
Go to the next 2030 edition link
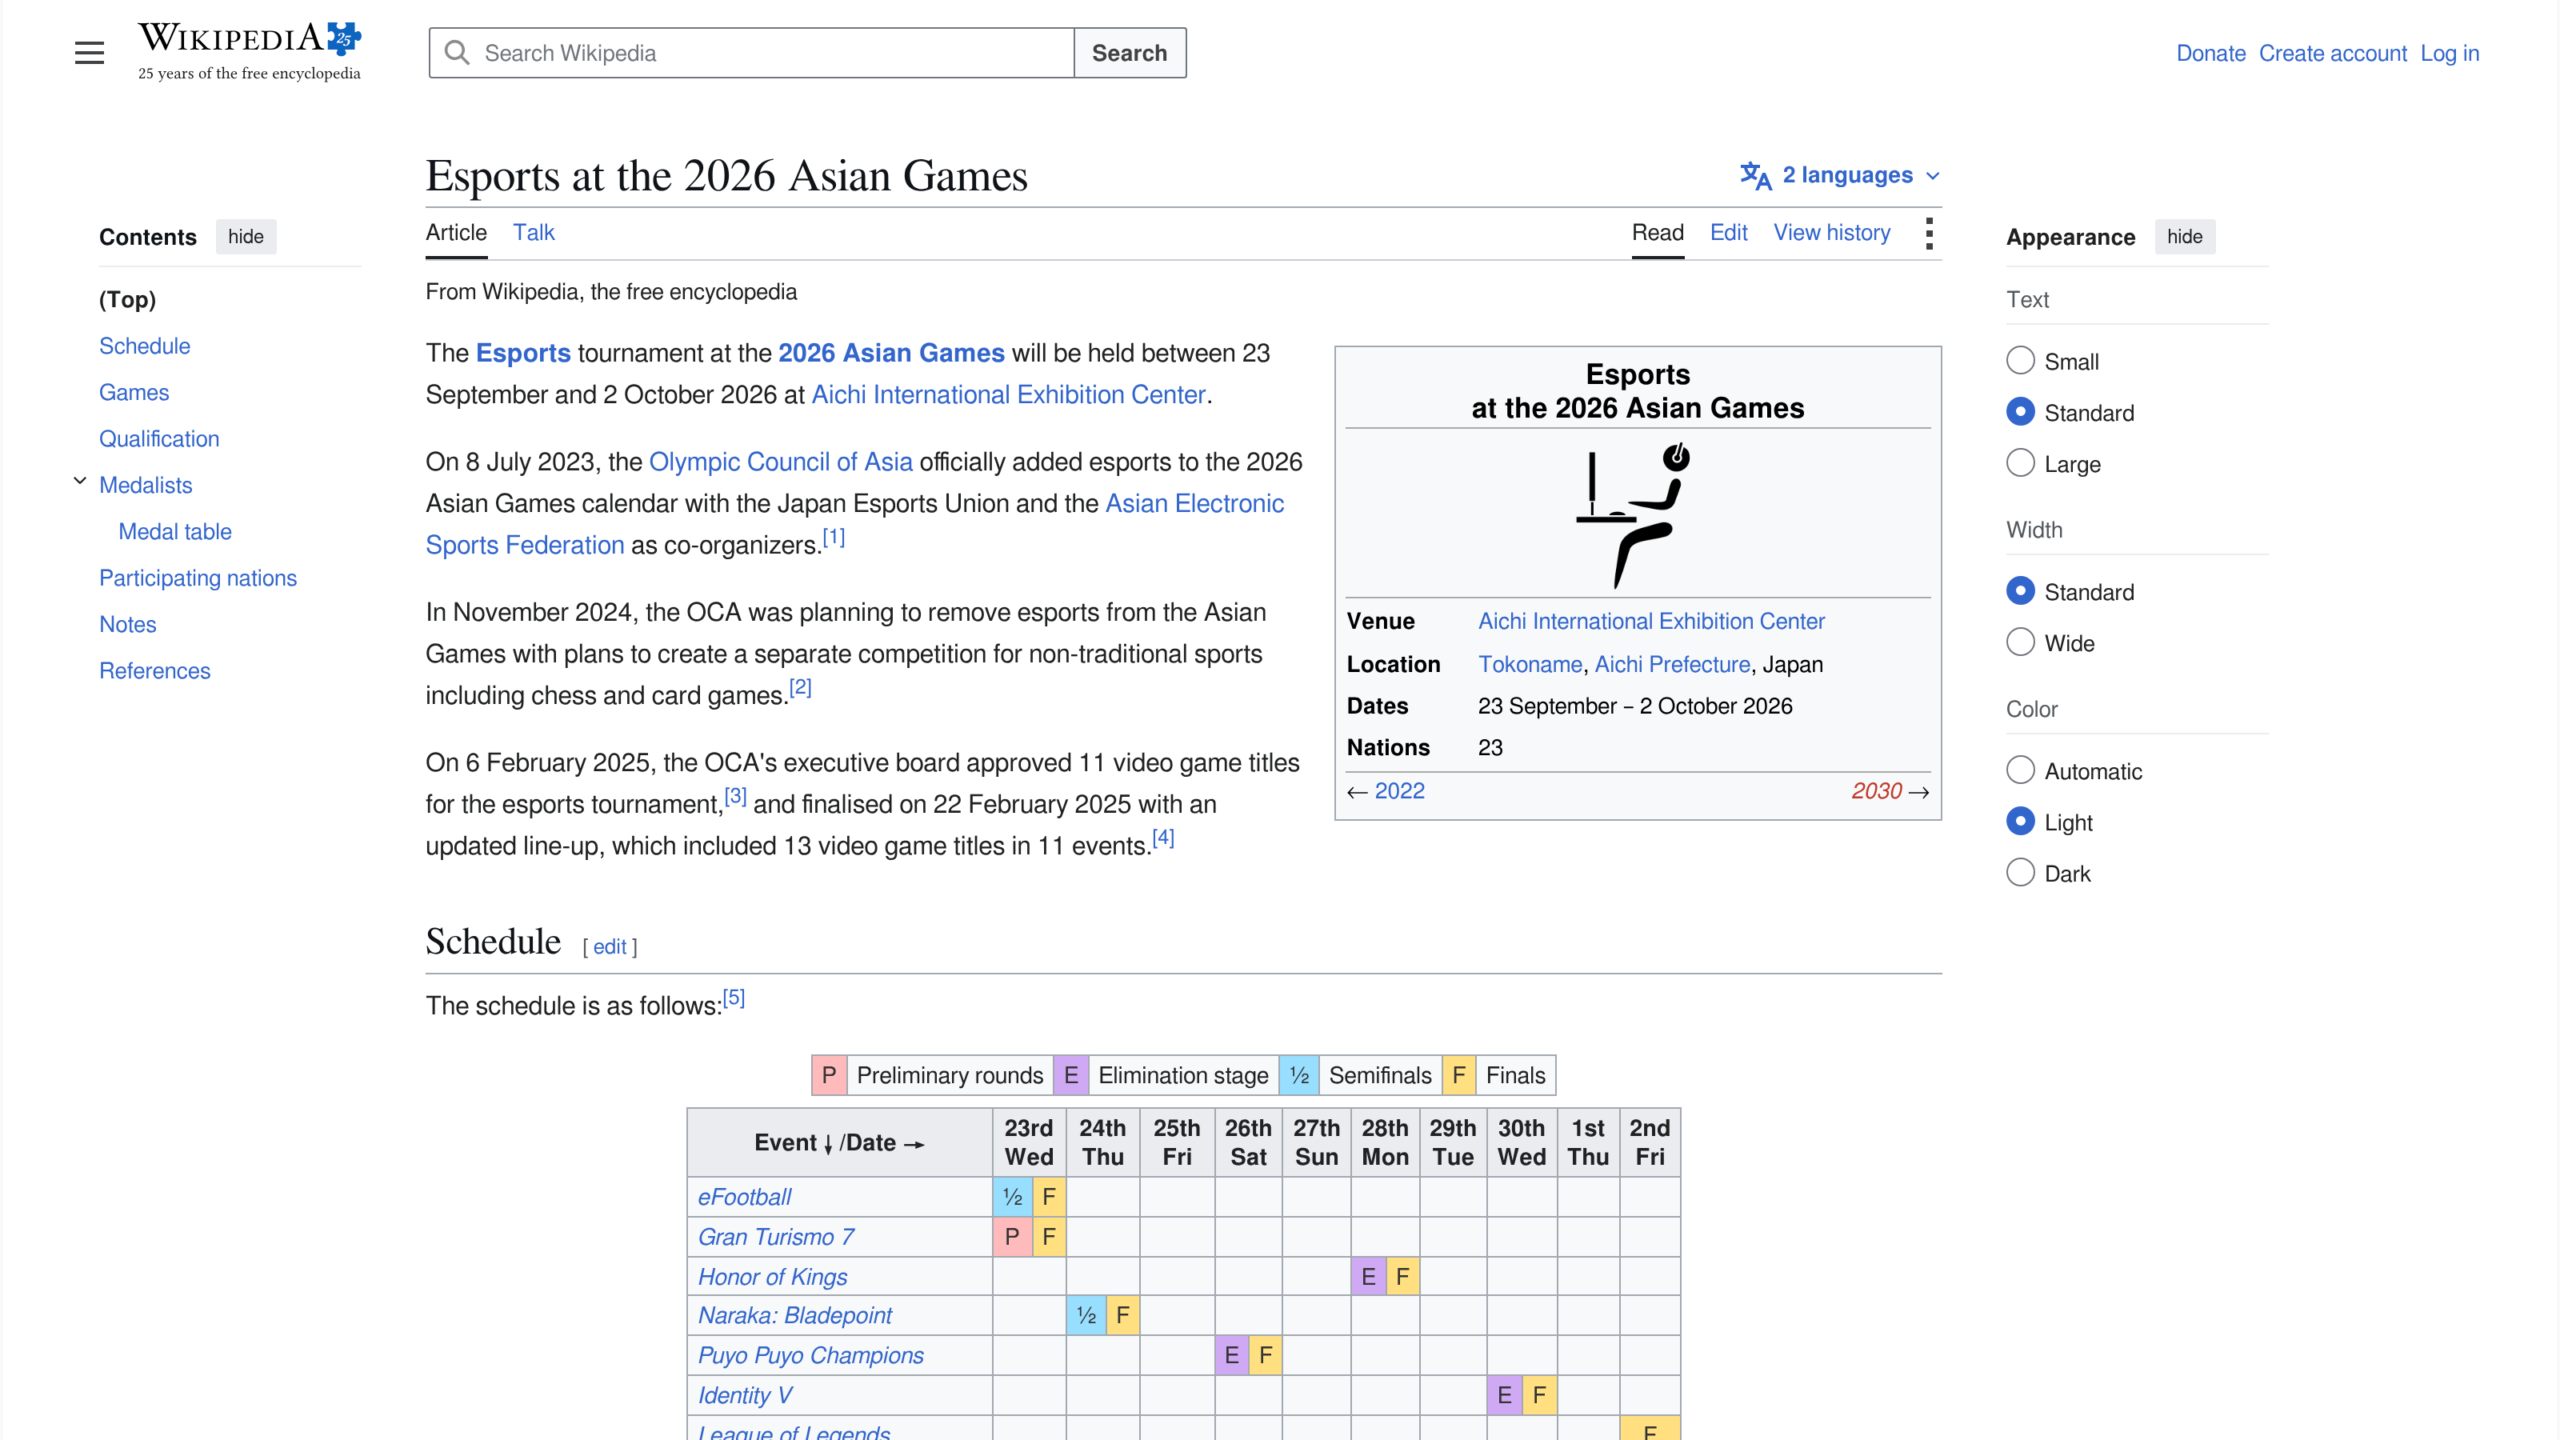click(x=1876, y=792)
